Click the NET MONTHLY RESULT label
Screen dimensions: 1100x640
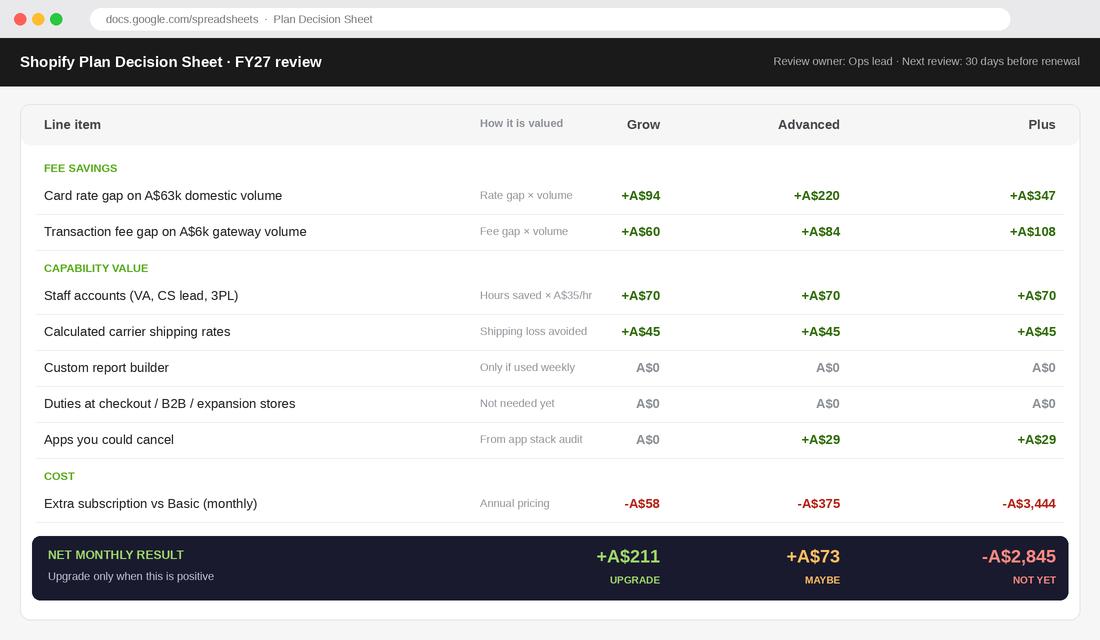point(116,555)
